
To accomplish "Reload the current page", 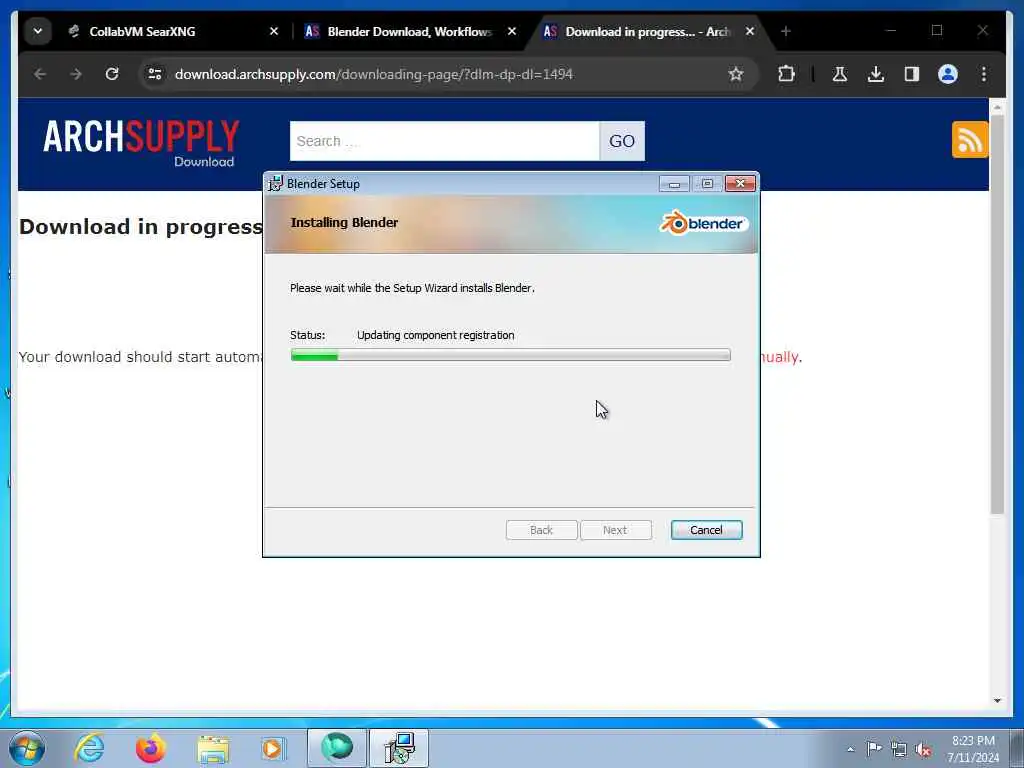I will point(112,74).
